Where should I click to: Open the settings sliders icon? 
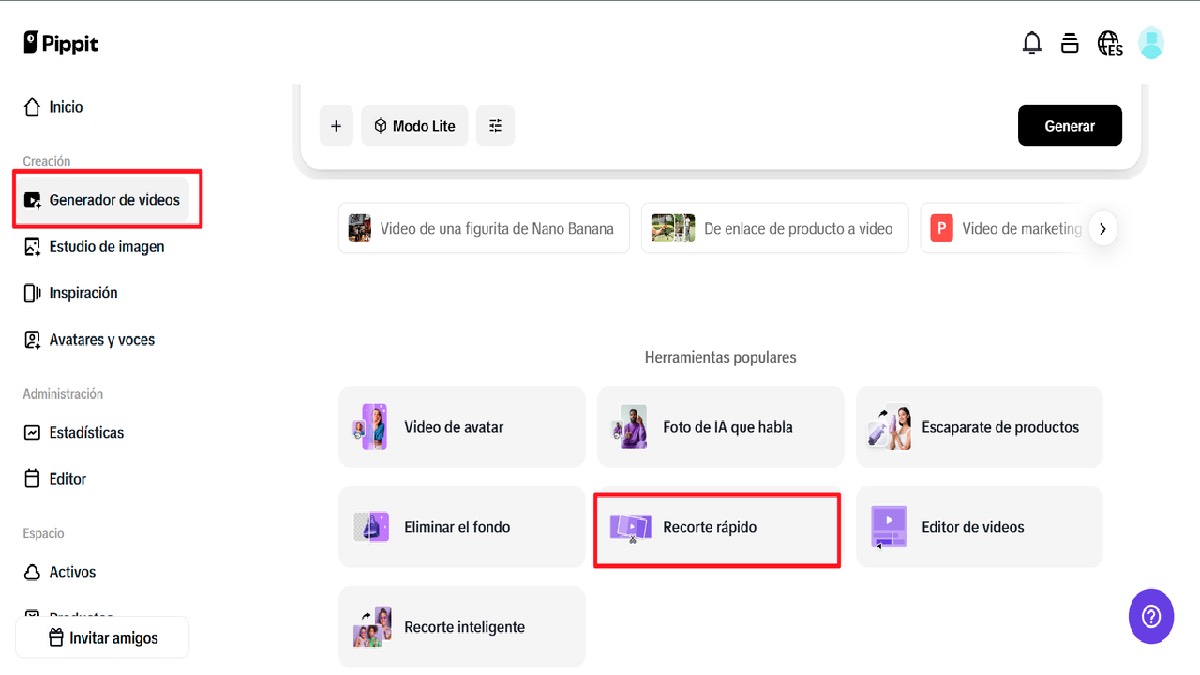(495, 126)
